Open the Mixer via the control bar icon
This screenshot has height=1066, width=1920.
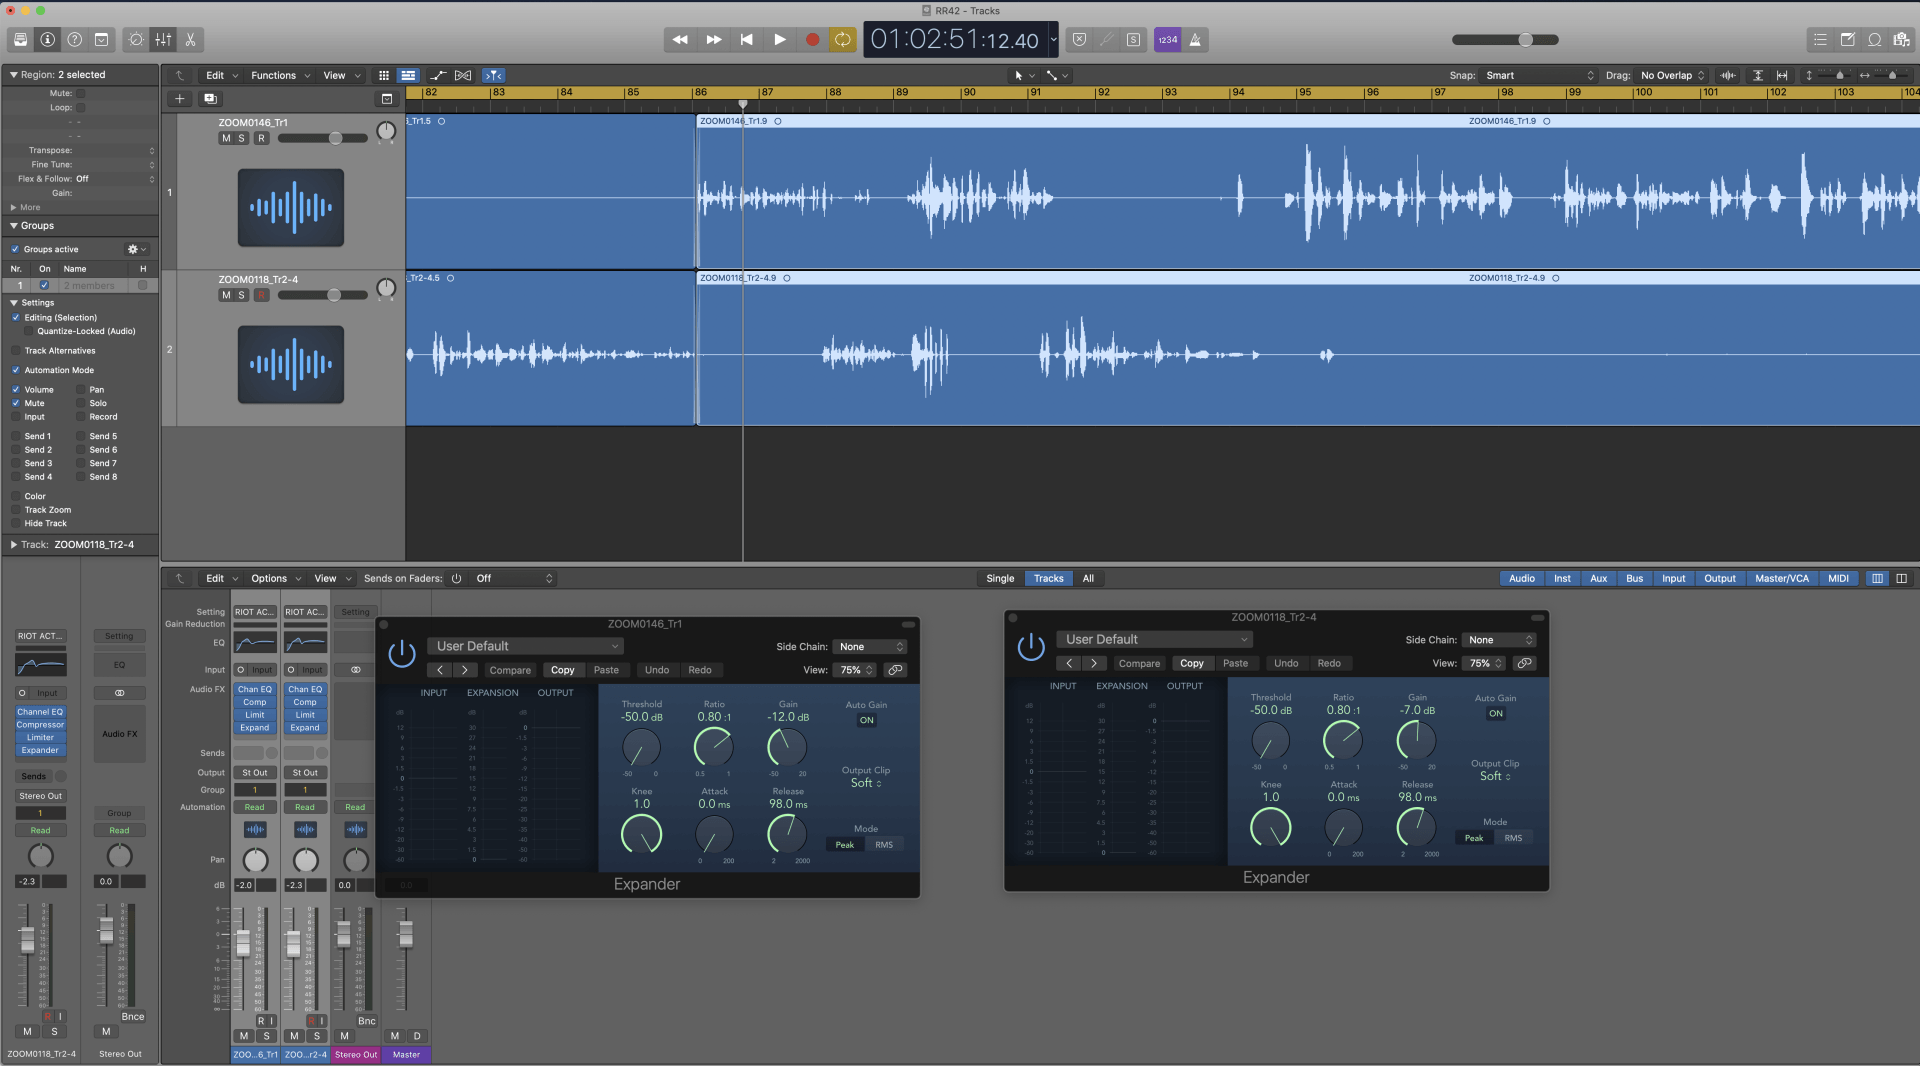(x=163, y=40)
